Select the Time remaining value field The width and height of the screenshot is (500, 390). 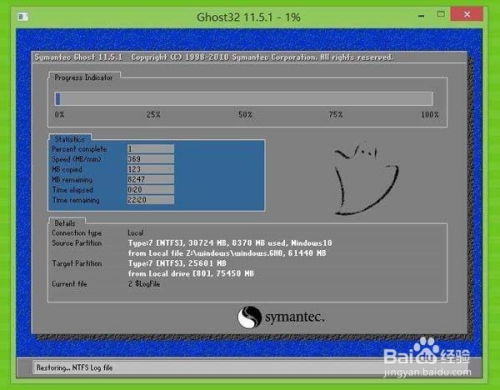point(150,200)
